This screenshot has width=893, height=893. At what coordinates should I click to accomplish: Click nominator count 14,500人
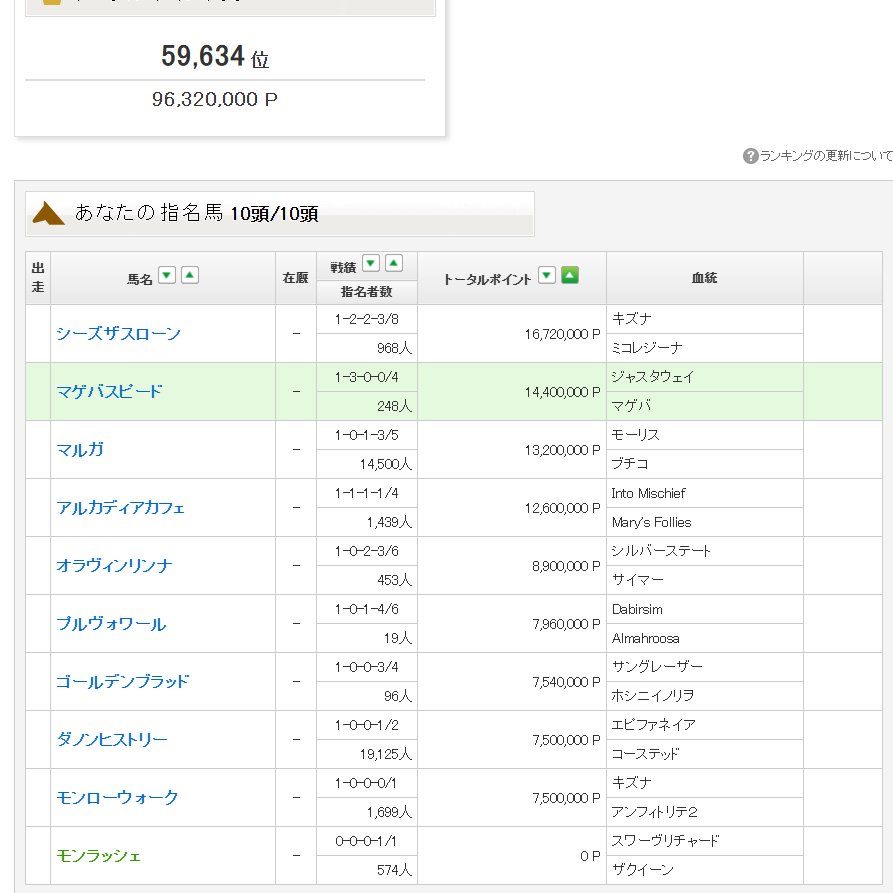click(386, 465)
